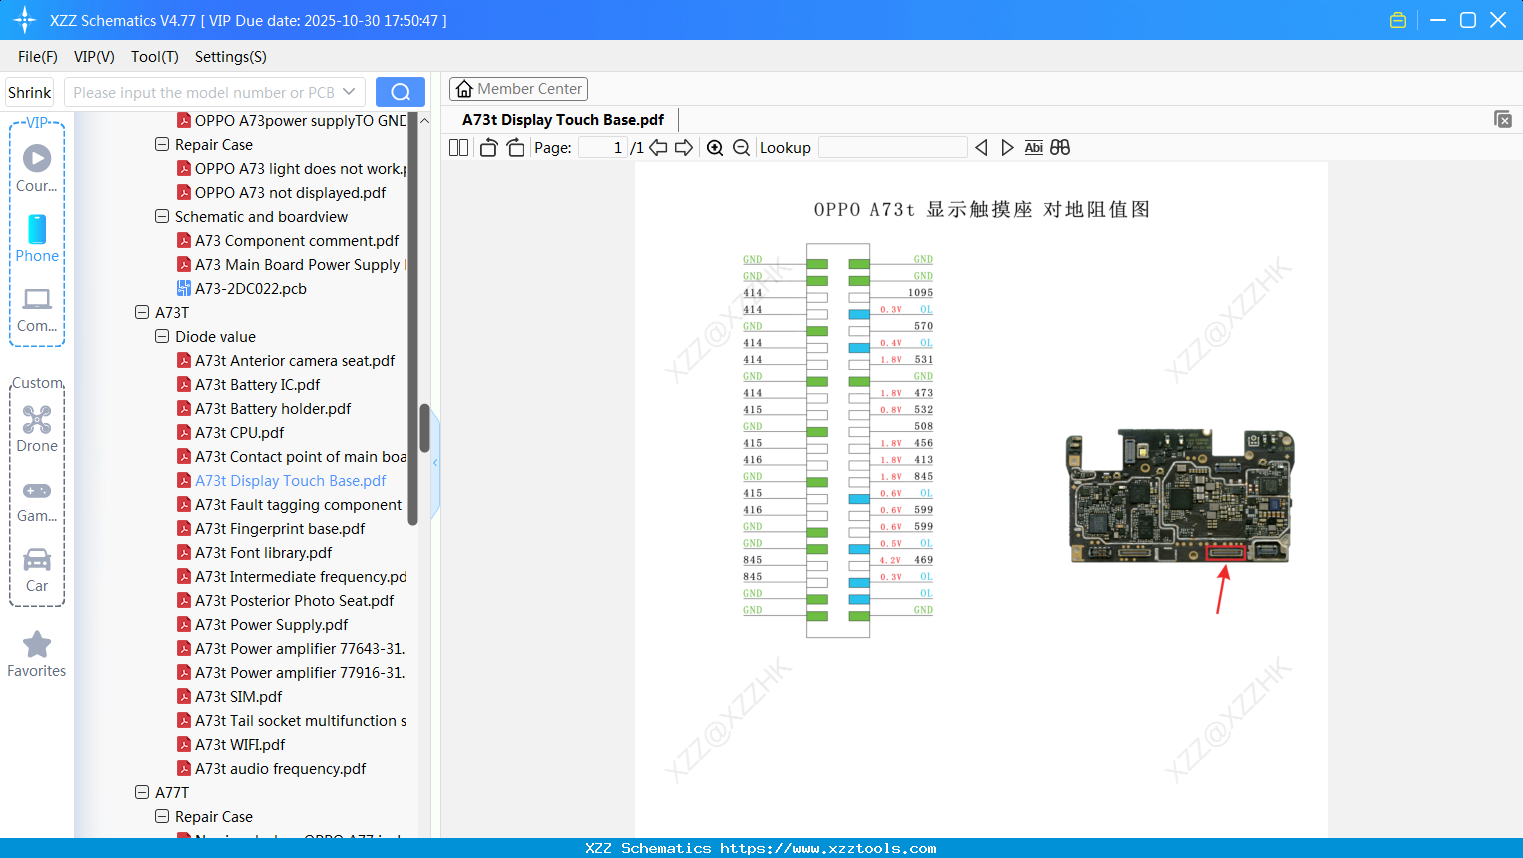Select the Phone category icon
The image size is (1523, 858).
click(37, 239)
